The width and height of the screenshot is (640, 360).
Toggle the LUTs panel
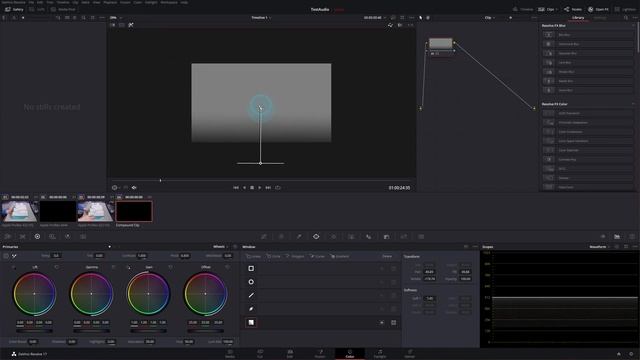click(37, 9)
